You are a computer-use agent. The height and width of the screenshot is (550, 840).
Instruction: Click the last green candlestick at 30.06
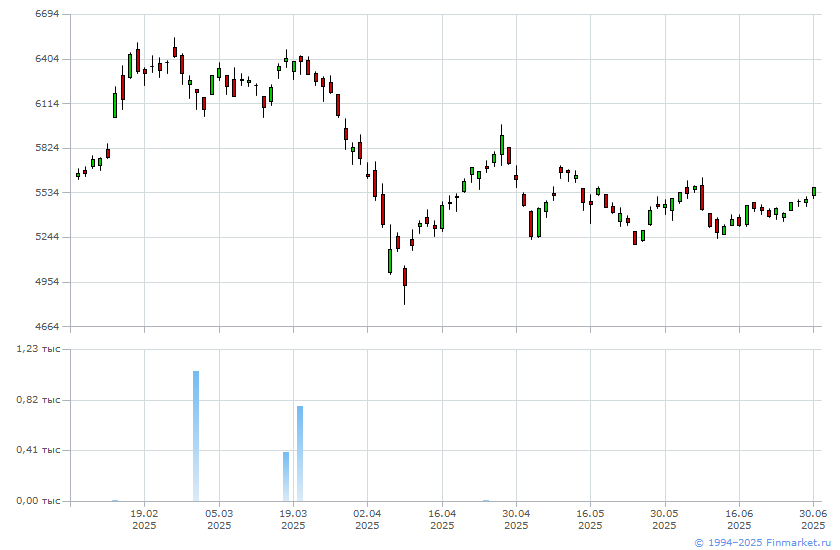pos(814,192)
